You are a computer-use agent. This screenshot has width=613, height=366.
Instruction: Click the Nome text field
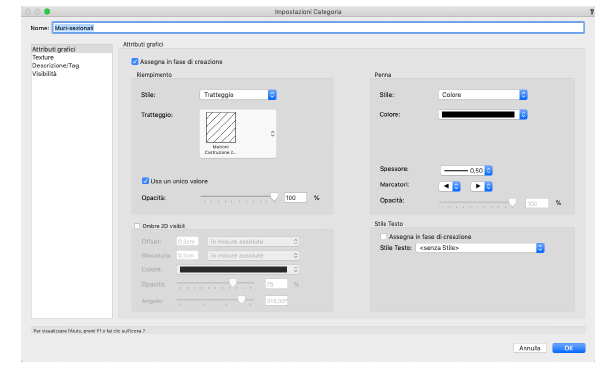pyautogui.click(x=319, y=28)
